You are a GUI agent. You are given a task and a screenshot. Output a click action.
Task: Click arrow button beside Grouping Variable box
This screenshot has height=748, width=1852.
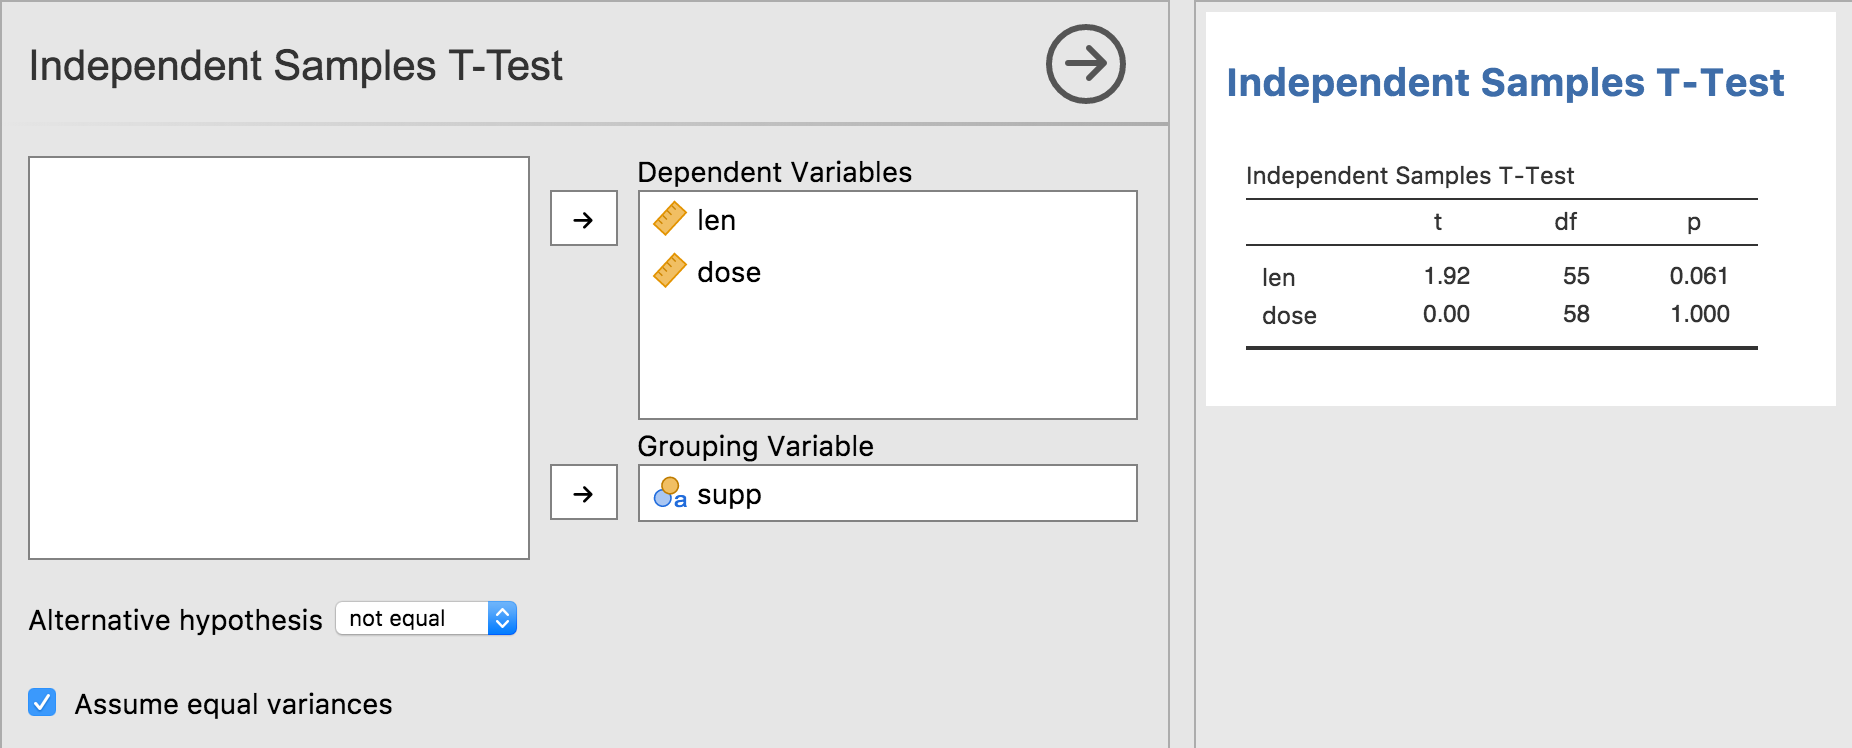583,493
